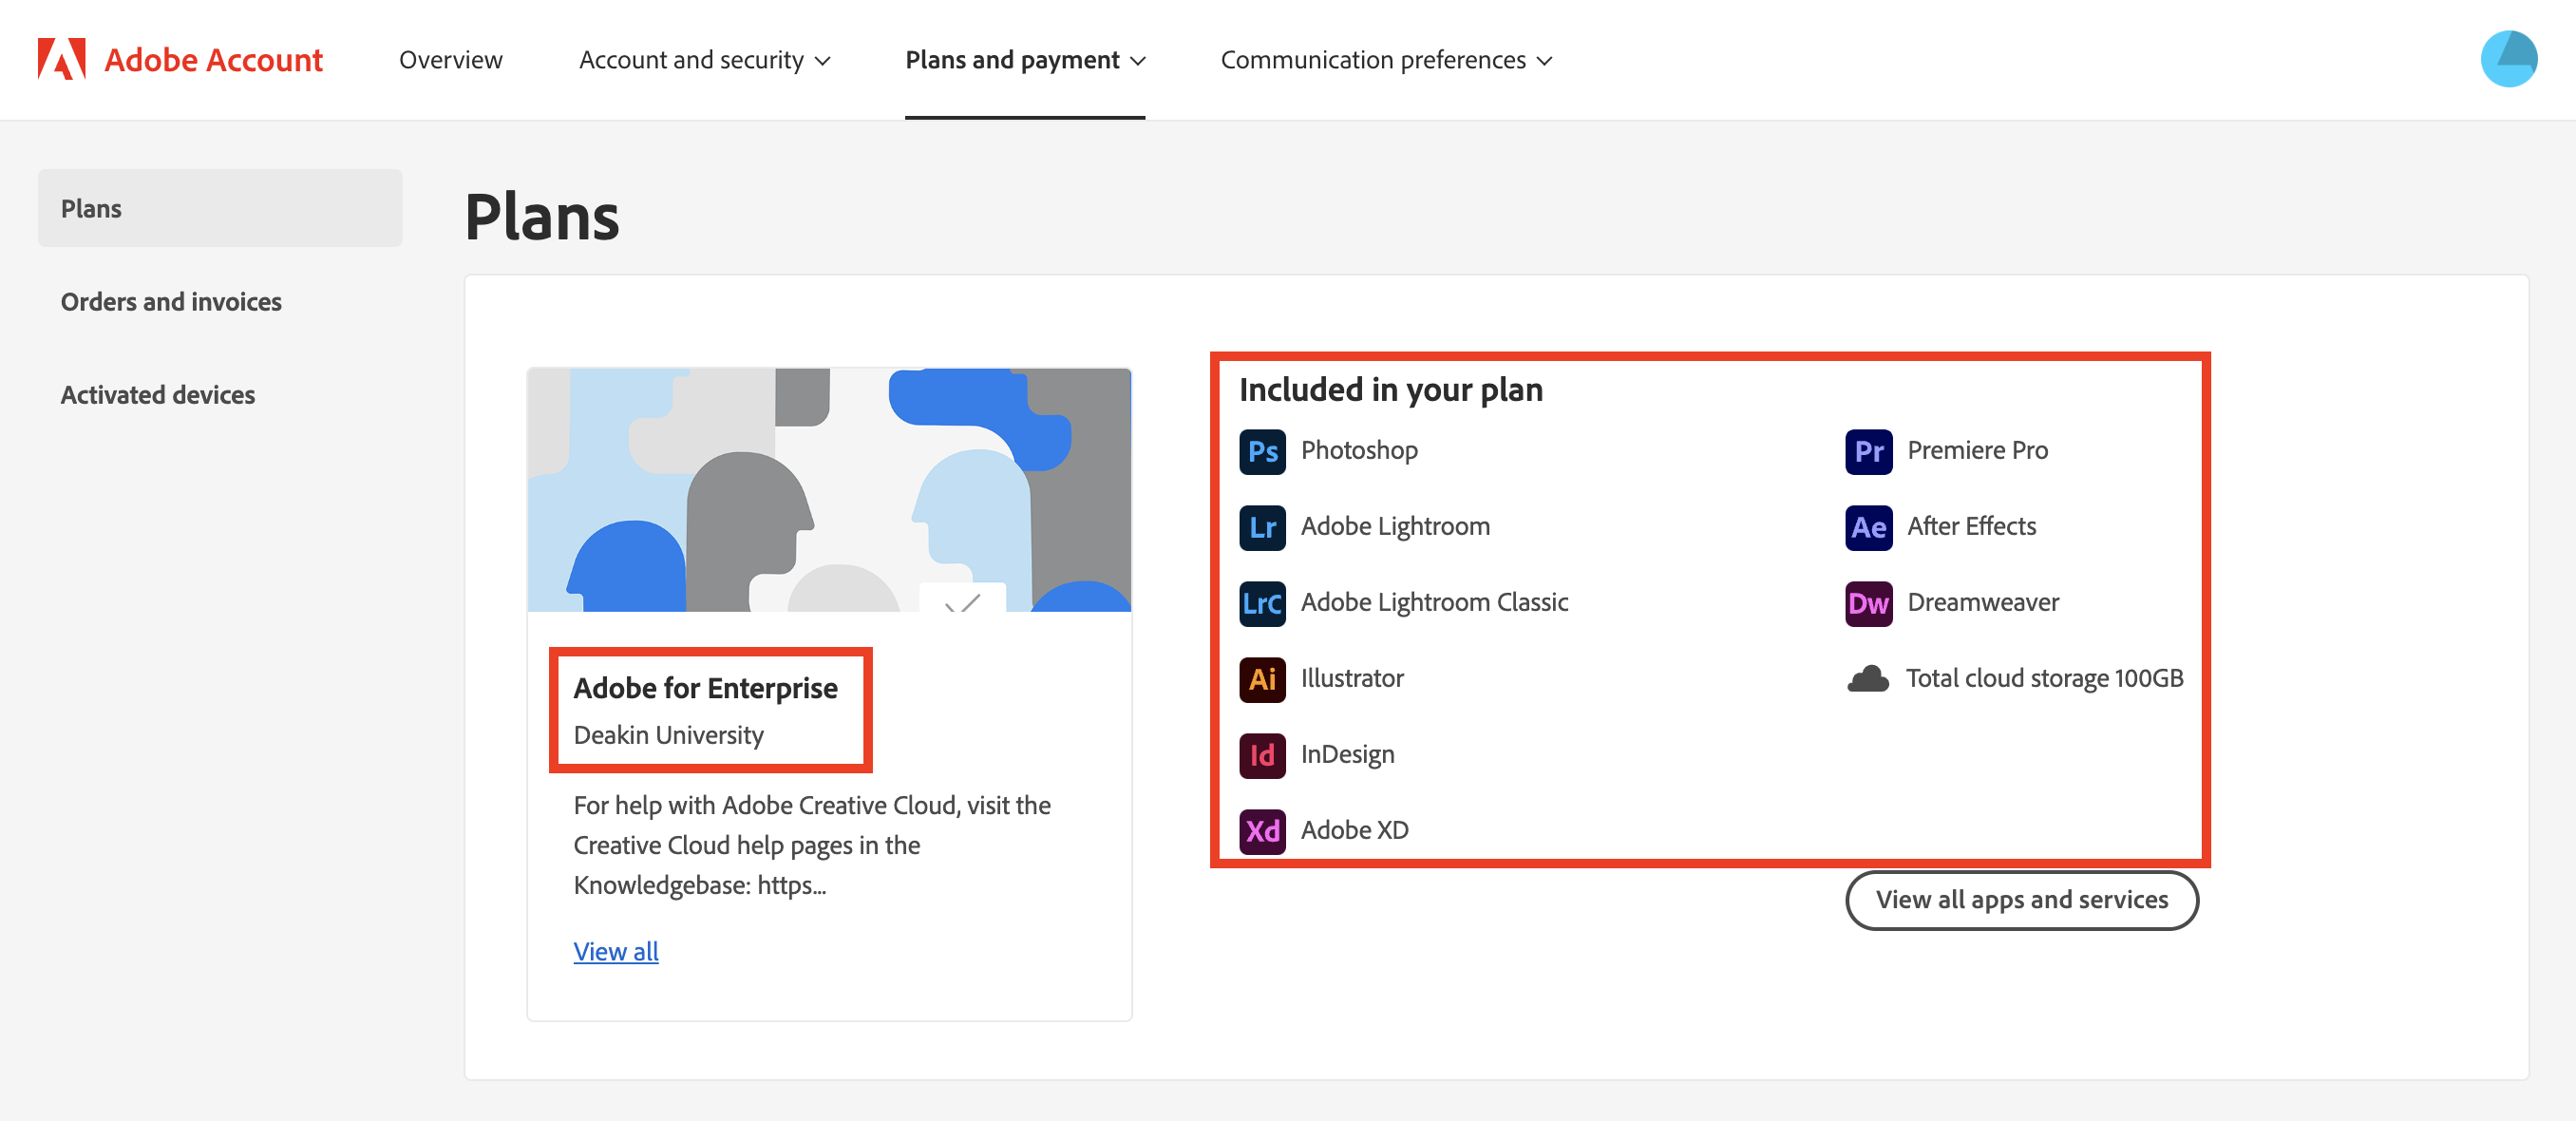
Task: Click the Photoshop Ps icon
Action: pyautogui.click(x=1262, y=451)
